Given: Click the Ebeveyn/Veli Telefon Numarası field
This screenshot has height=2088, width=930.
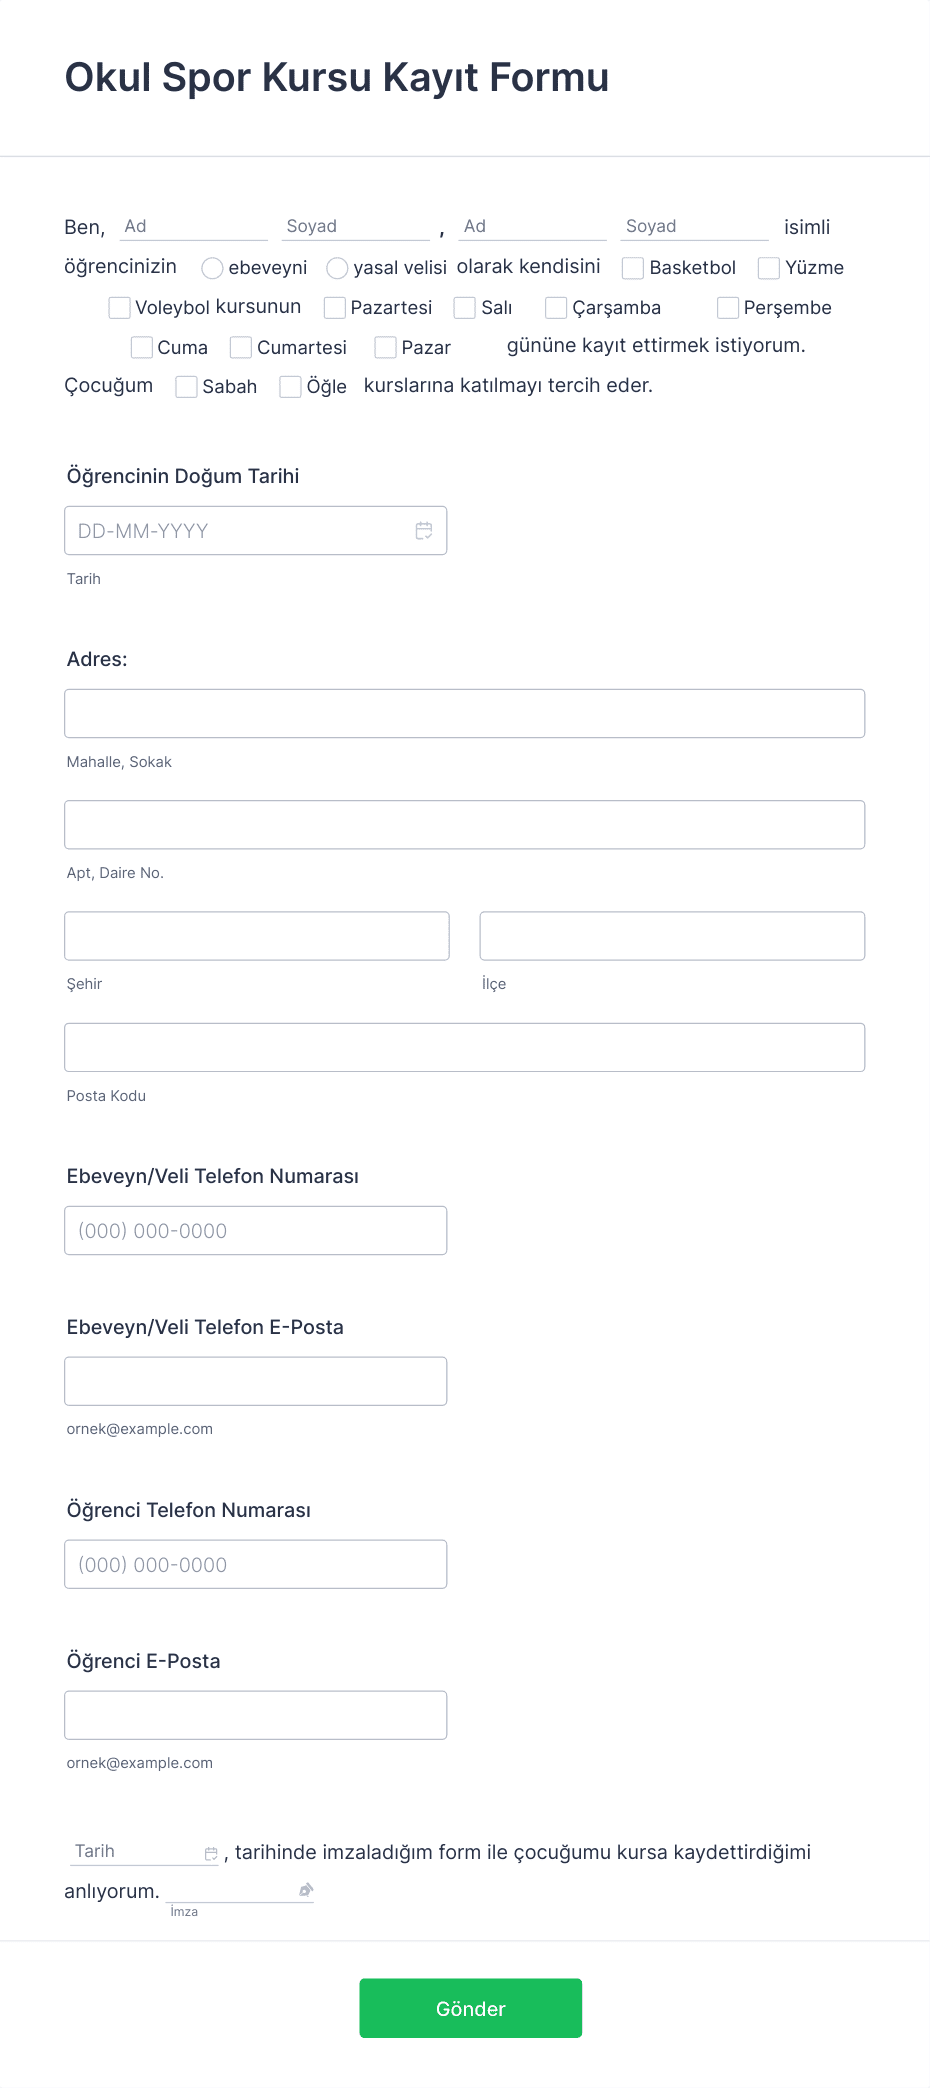Looking at the screenshot, I should coord(255,1230).
